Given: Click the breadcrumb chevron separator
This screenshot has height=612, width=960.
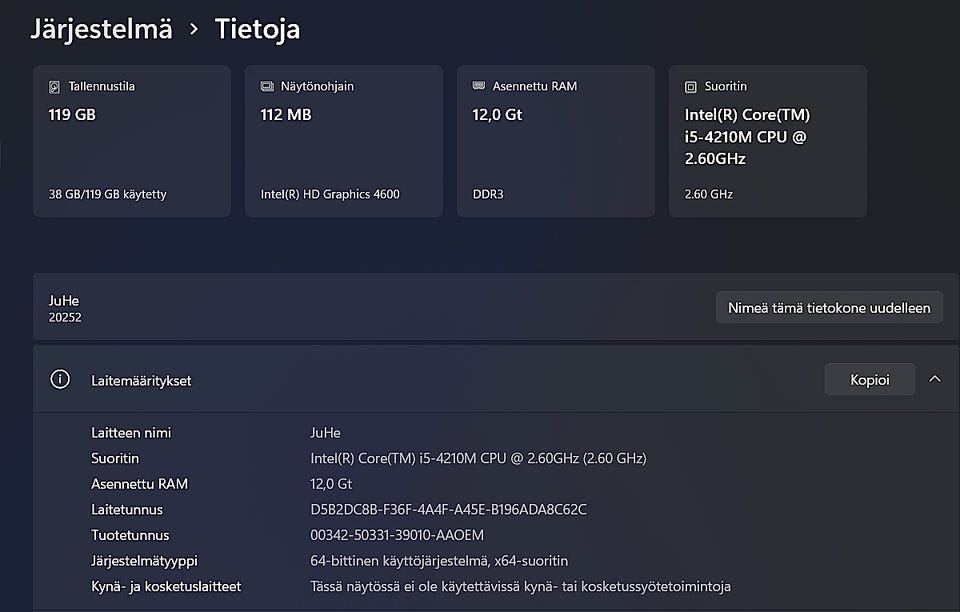Looking at the screenshot, I should click(194, 30).
